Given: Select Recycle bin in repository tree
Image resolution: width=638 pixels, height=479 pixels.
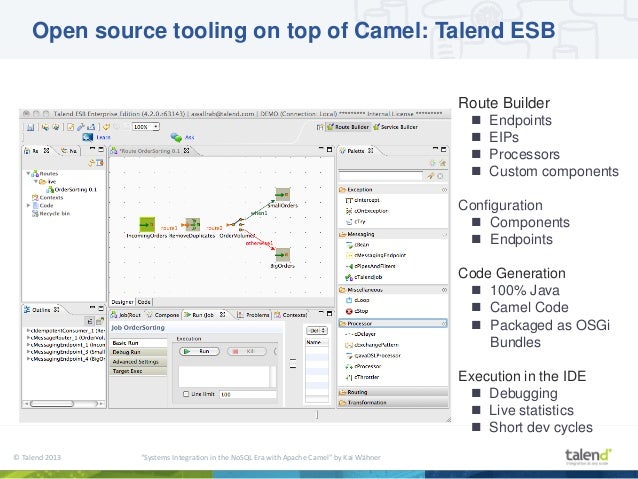Looking at the screenshot, I should tap(50, 213).
